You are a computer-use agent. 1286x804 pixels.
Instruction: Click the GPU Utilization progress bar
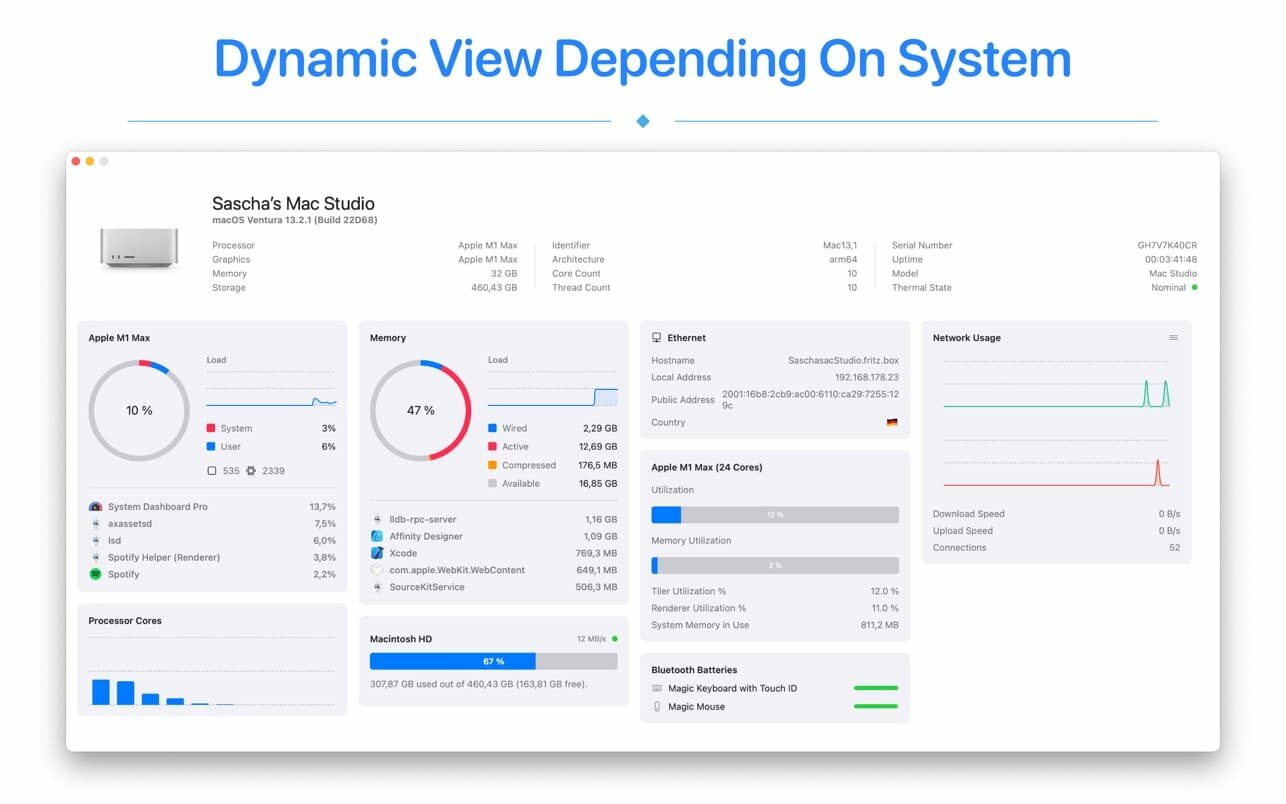[x=774, y=515]
